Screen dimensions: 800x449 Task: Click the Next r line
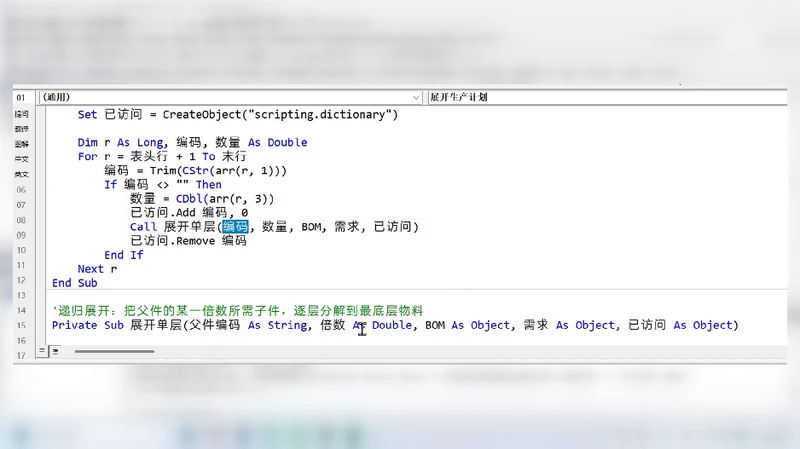point(97,269)
